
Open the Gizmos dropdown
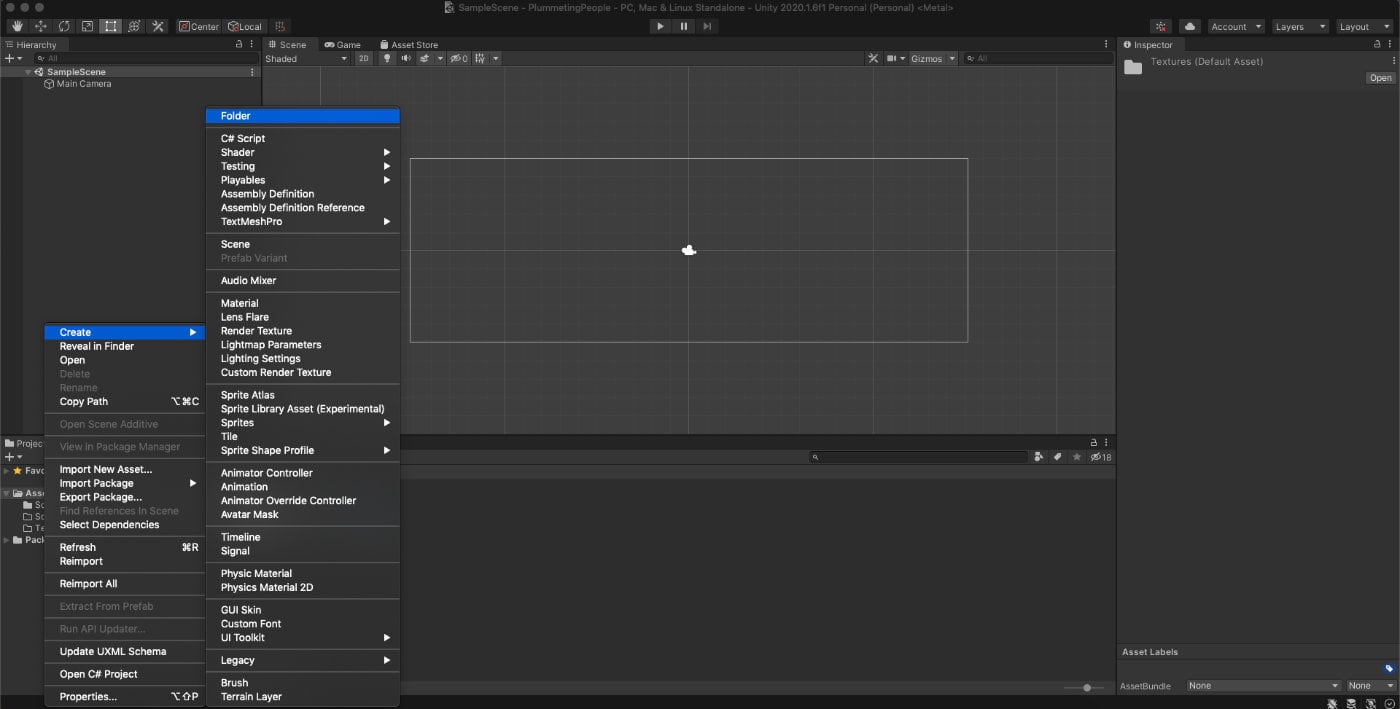[930, 58]
